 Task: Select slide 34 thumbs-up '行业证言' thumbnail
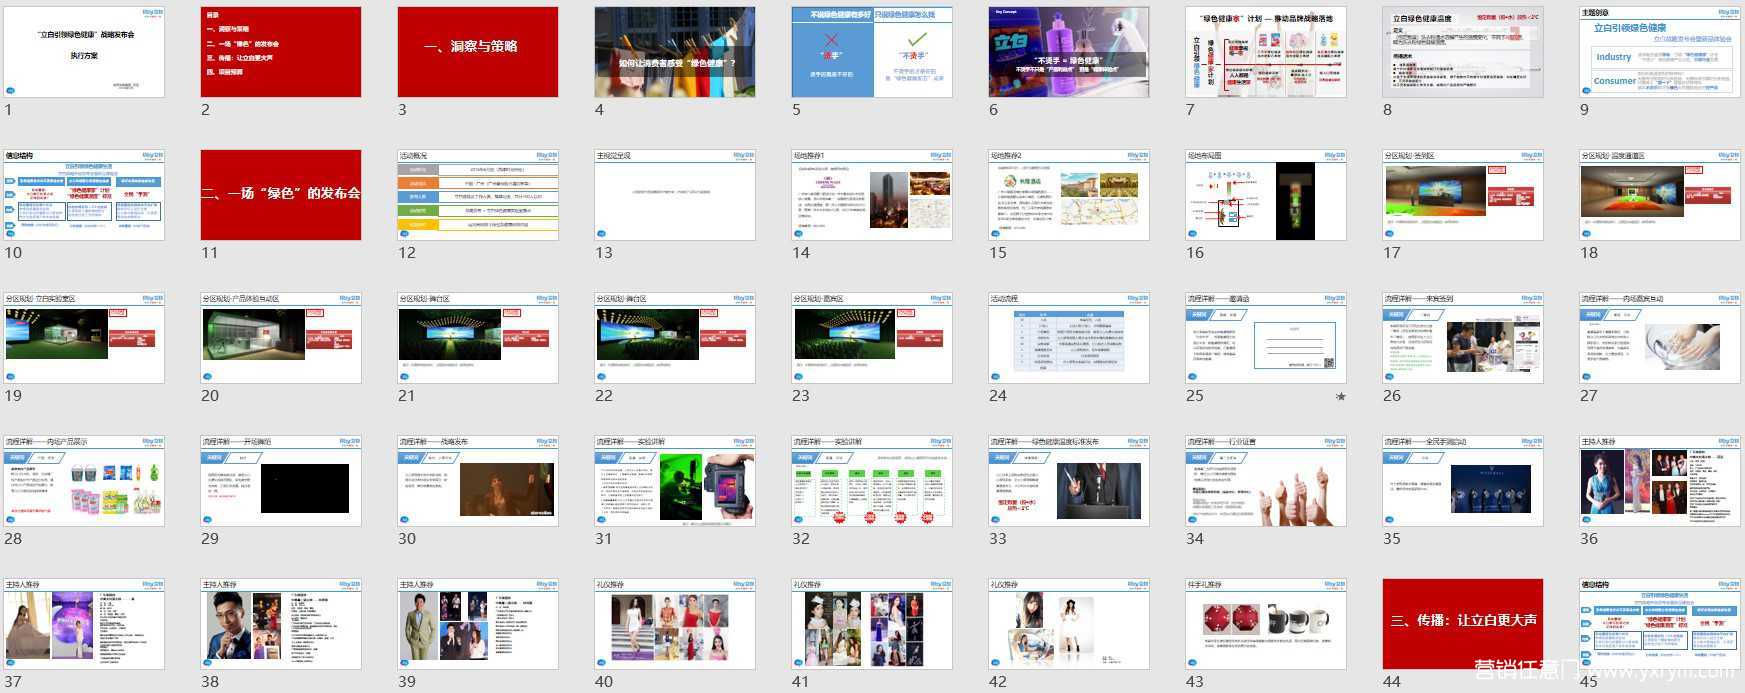click(x=1266, y=481)
